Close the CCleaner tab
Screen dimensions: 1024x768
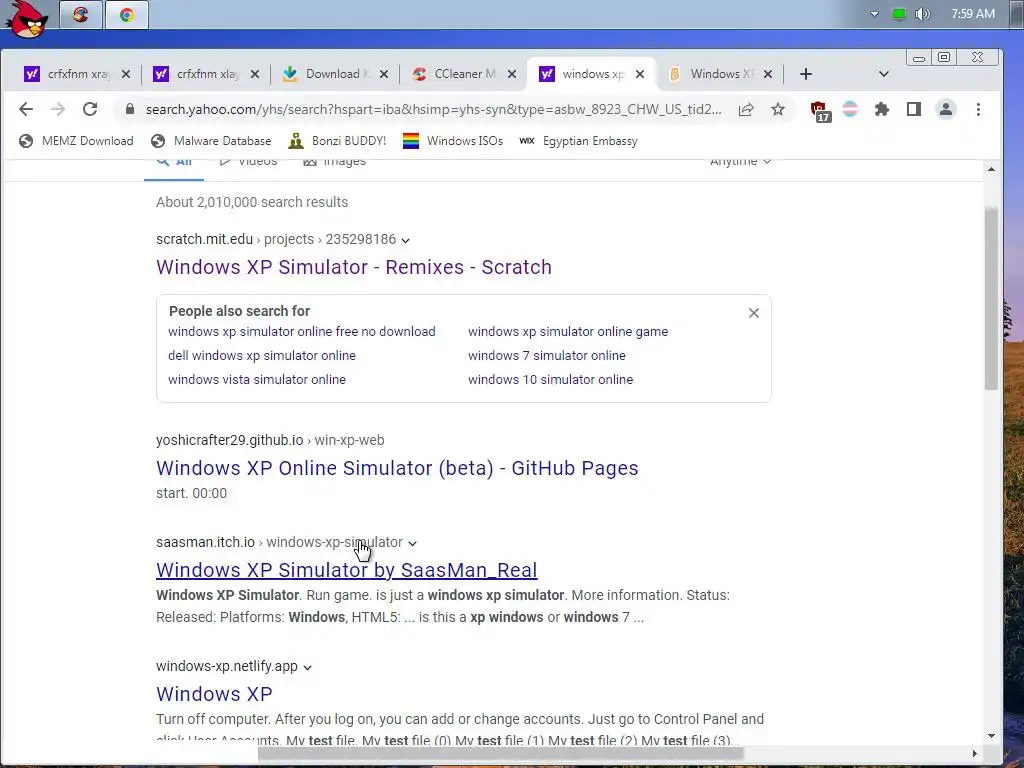pos(512,74)
